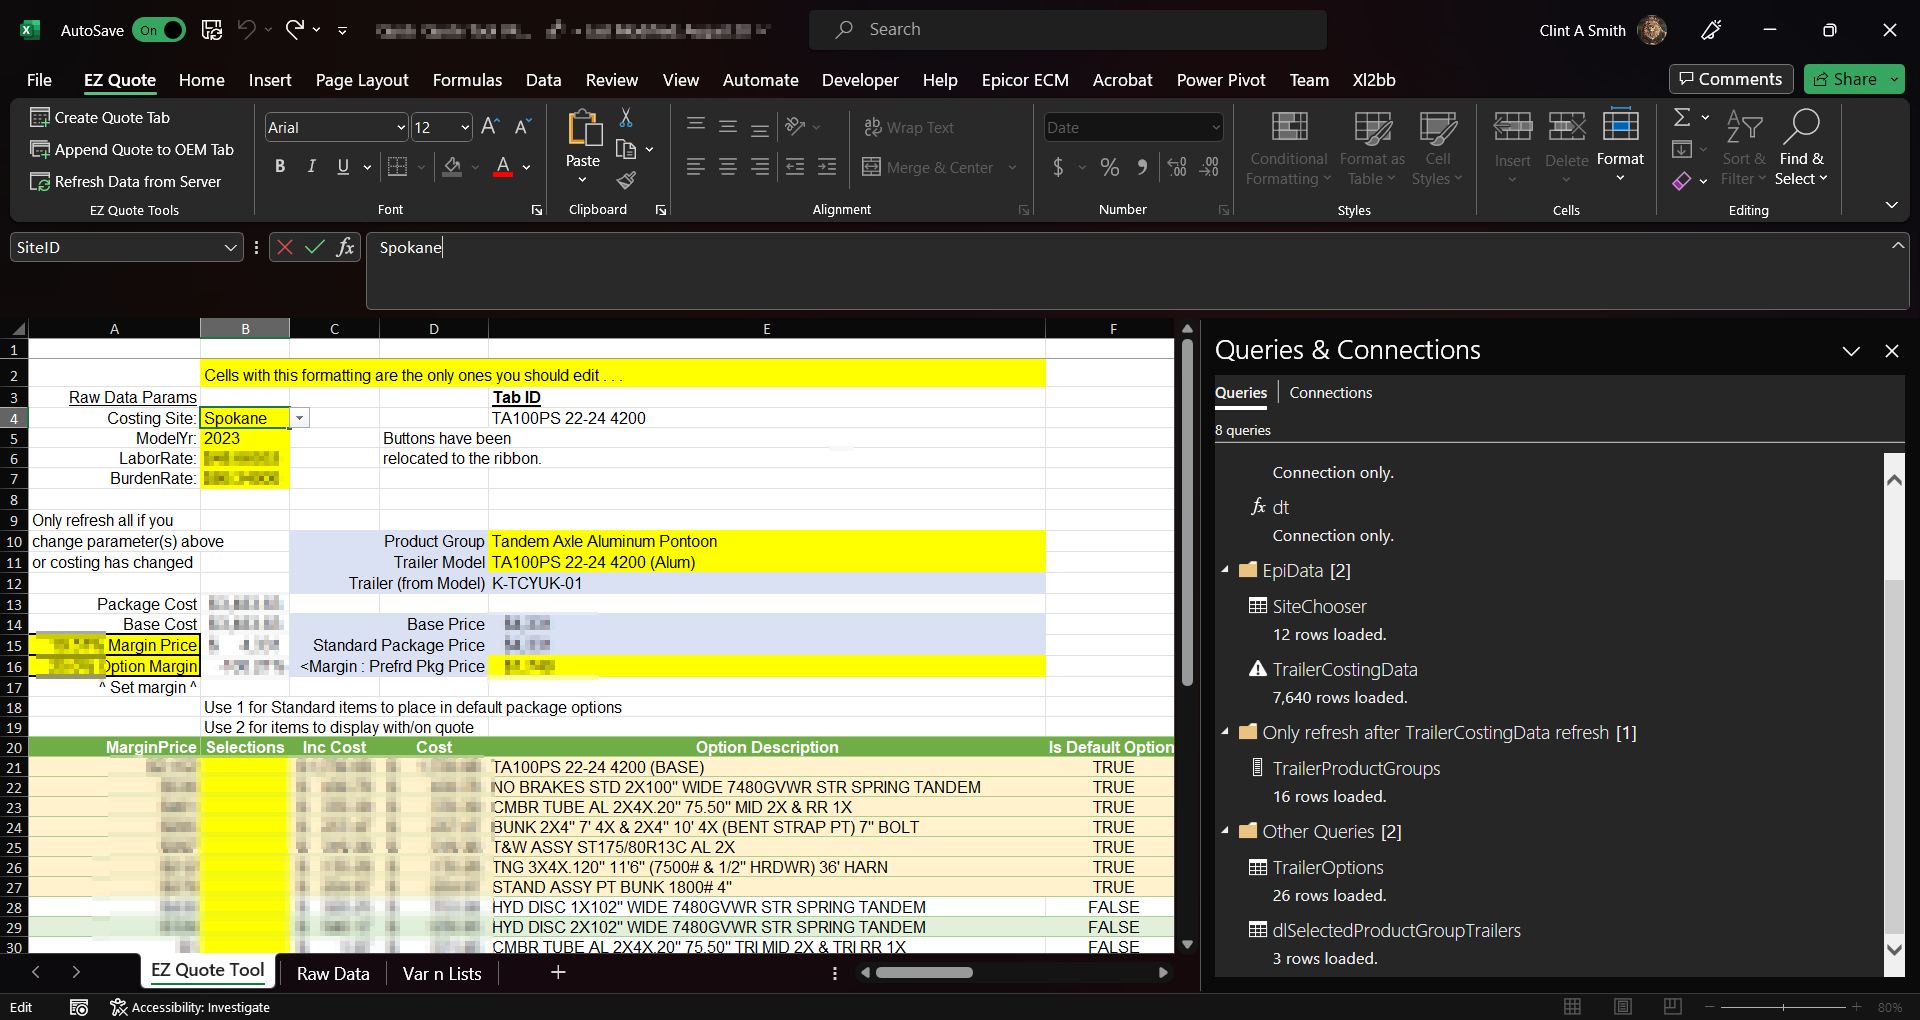Click the AutoSum sigma icon
The image size is (1920, 1020).
click(x=1682, y=118)
